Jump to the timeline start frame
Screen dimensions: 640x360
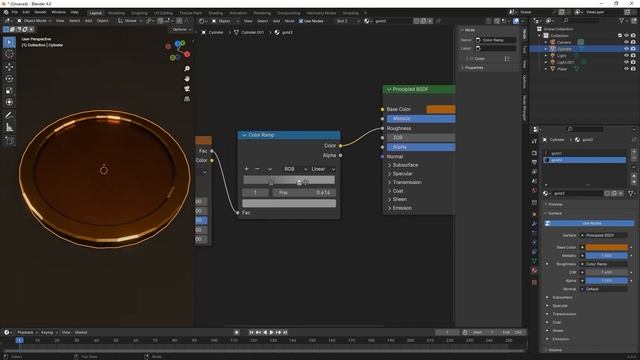(251, 332)
